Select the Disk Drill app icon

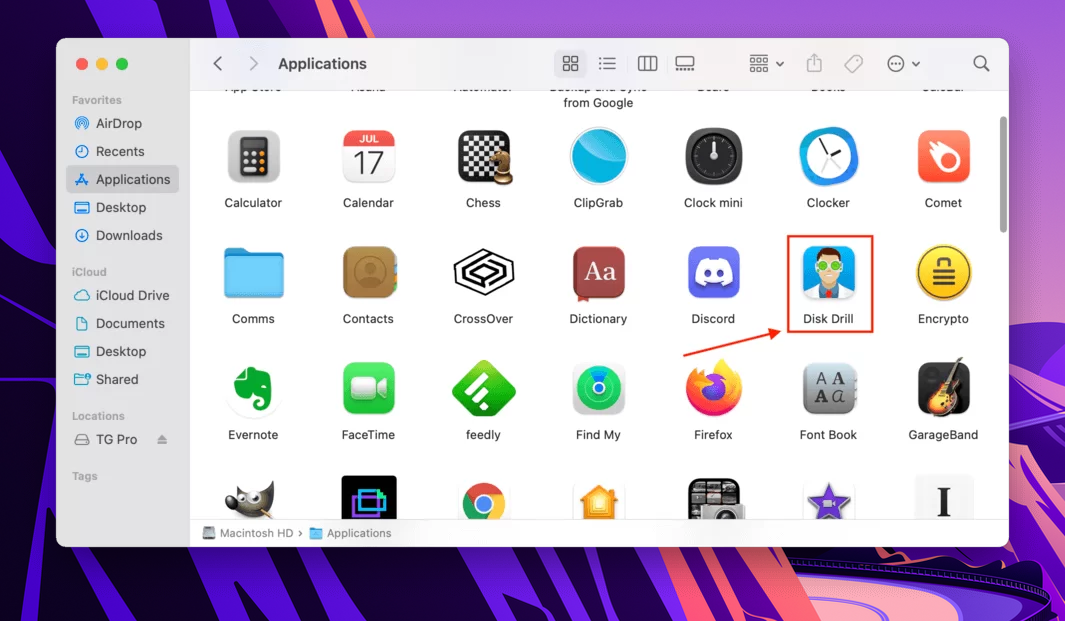(829, 272)
